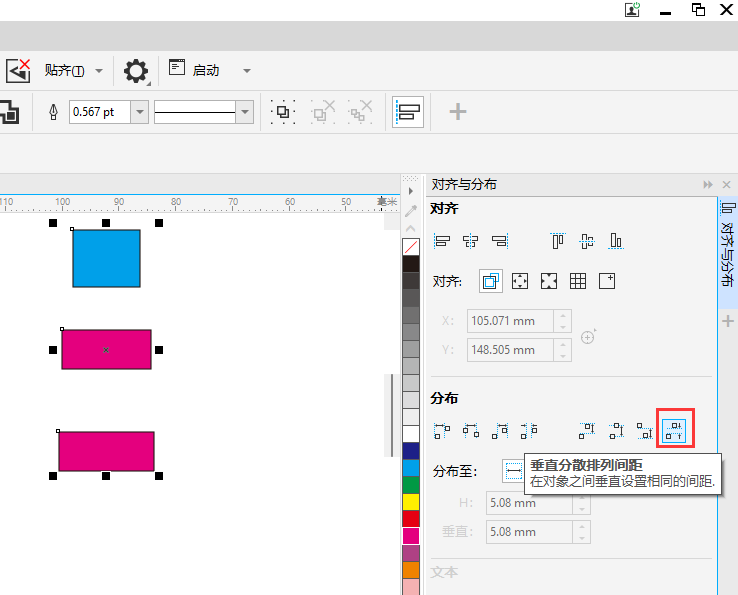Click the specify point crosshair icon

[588, 337]
